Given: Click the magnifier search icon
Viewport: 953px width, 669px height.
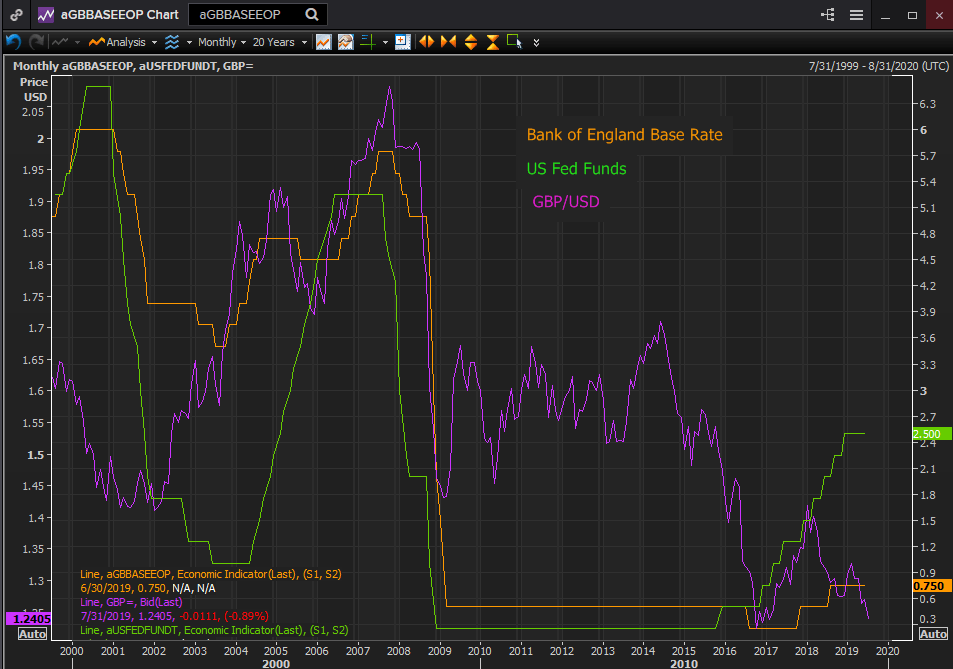Looking at the screenshot, I should [312, 15].
